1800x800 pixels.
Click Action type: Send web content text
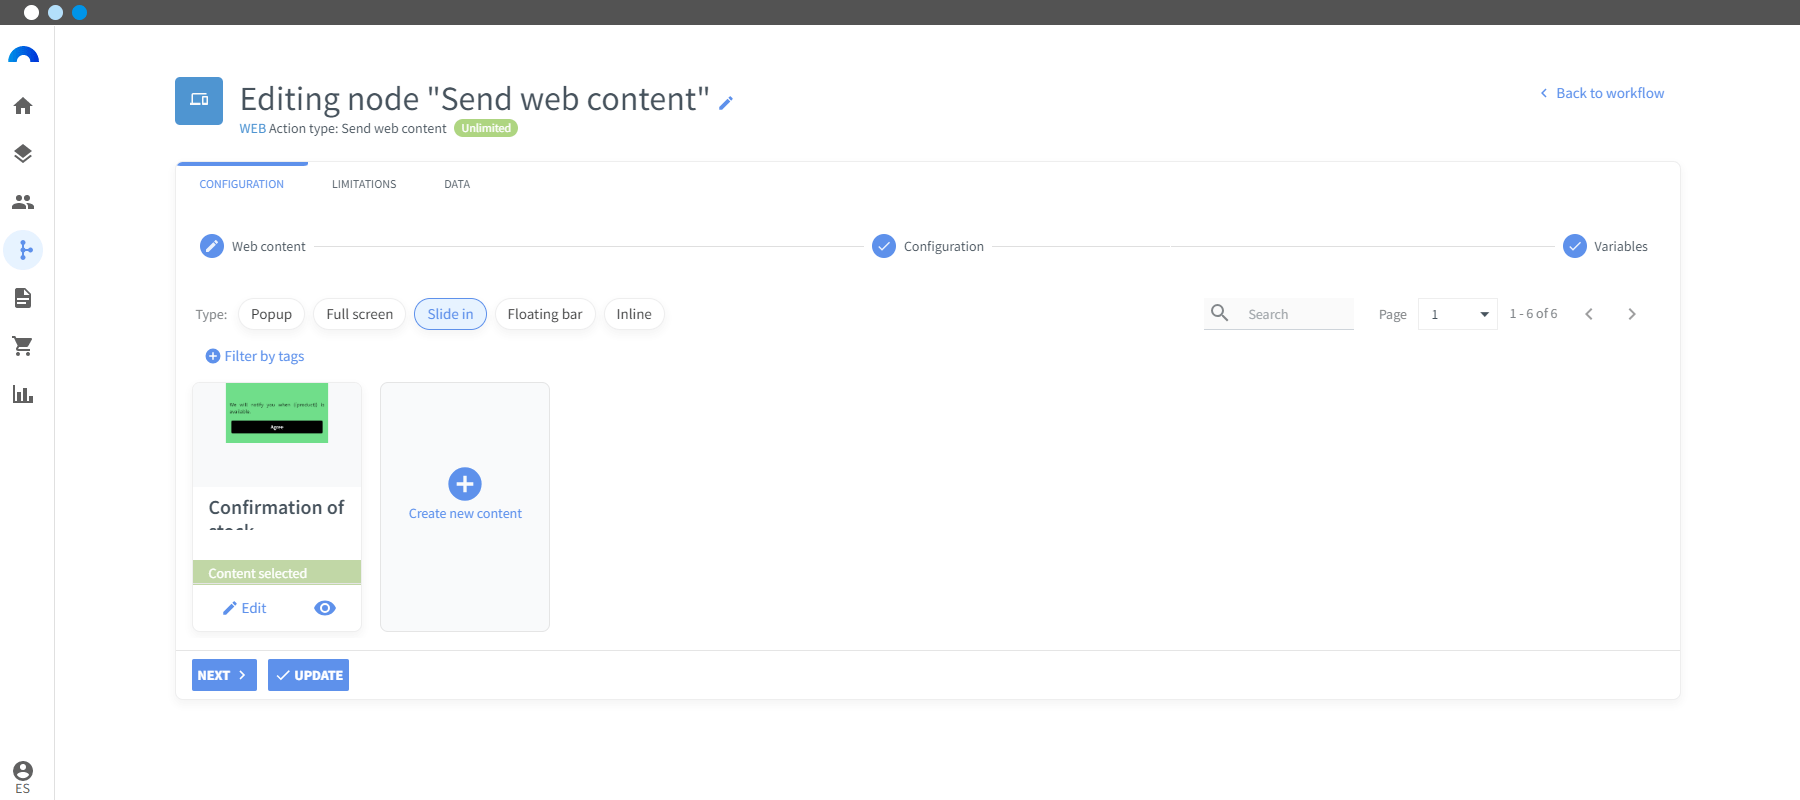(358, 129)
